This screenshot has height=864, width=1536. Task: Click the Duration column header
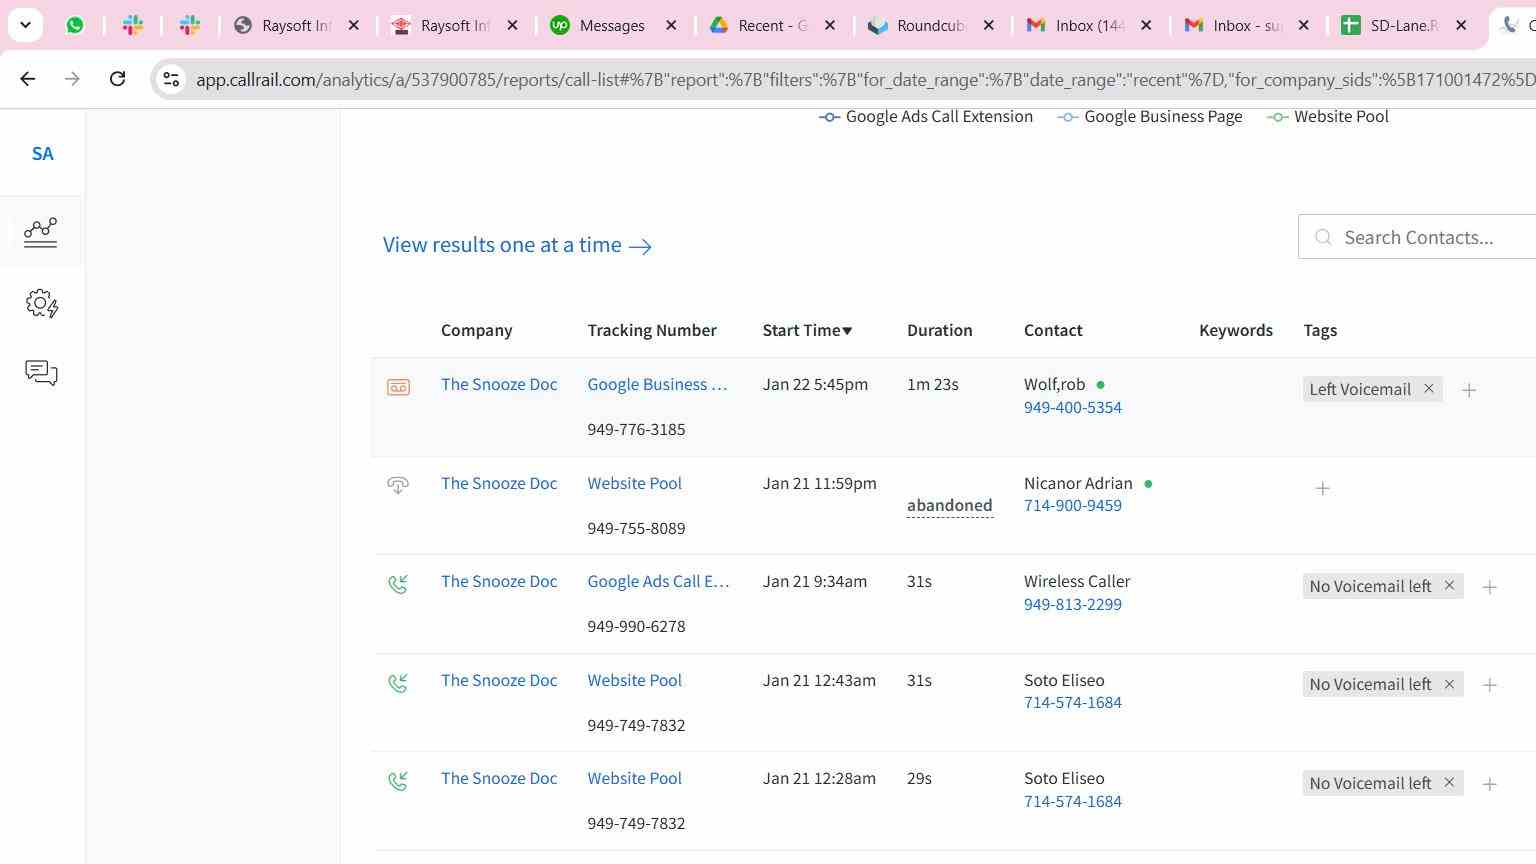point(939,330)
